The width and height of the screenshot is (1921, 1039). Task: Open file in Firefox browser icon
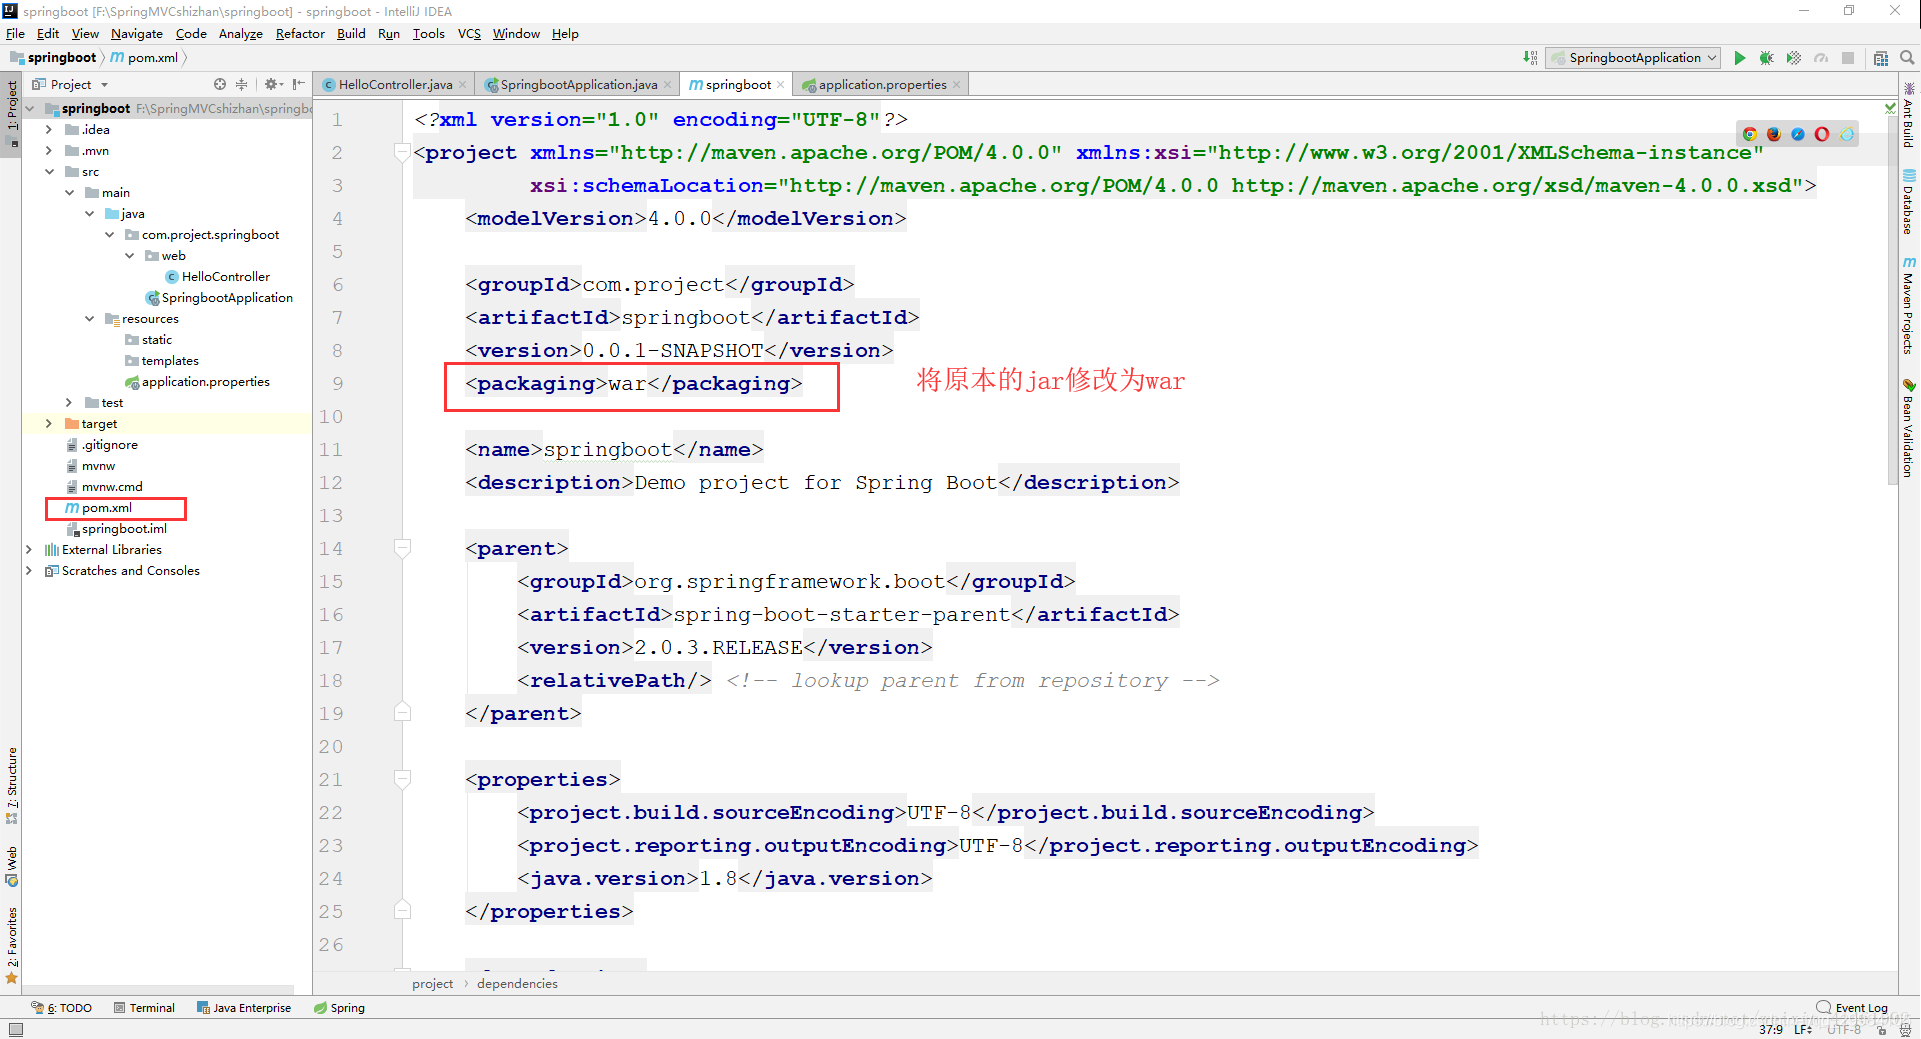point(1774,134)
